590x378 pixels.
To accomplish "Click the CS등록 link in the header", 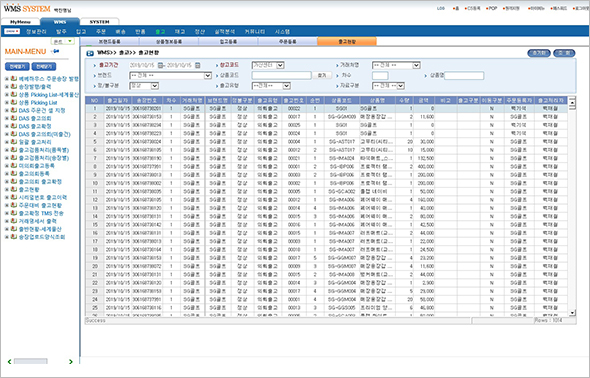I will [x=473, y=8].
